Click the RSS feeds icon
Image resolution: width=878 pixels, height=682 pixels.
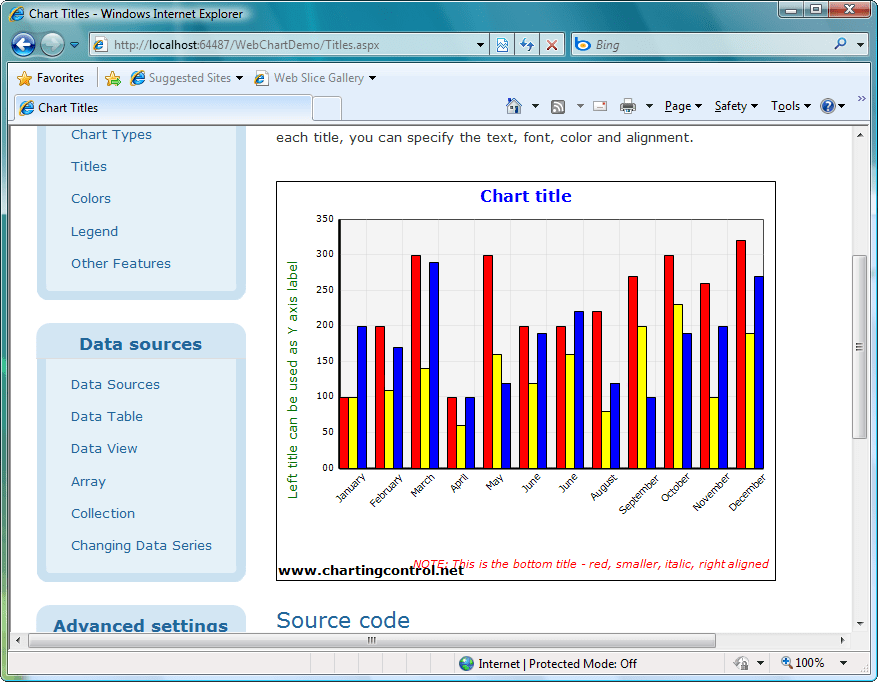pyautogui.click(x=556, y=105)
